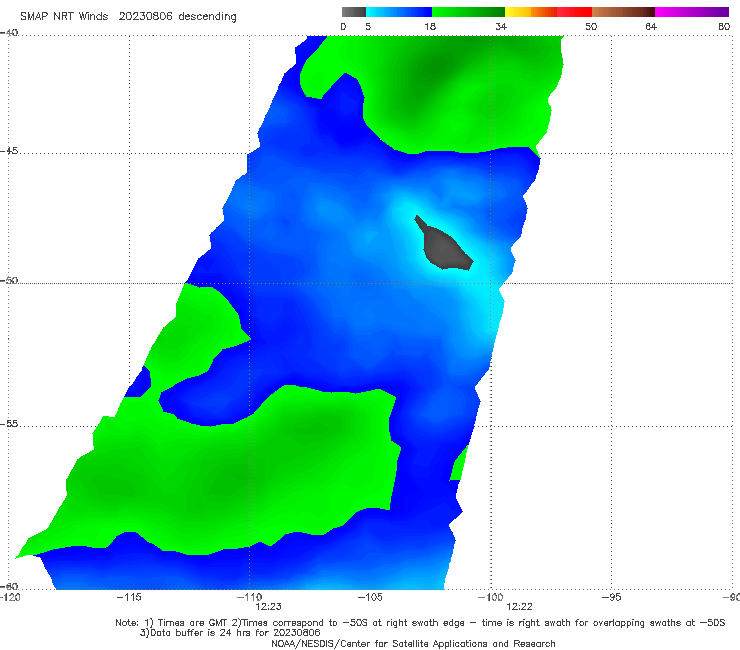The image size is (740, 650).
Task: Click the '12:23' swath time label
Action: [x=269, y=607]
